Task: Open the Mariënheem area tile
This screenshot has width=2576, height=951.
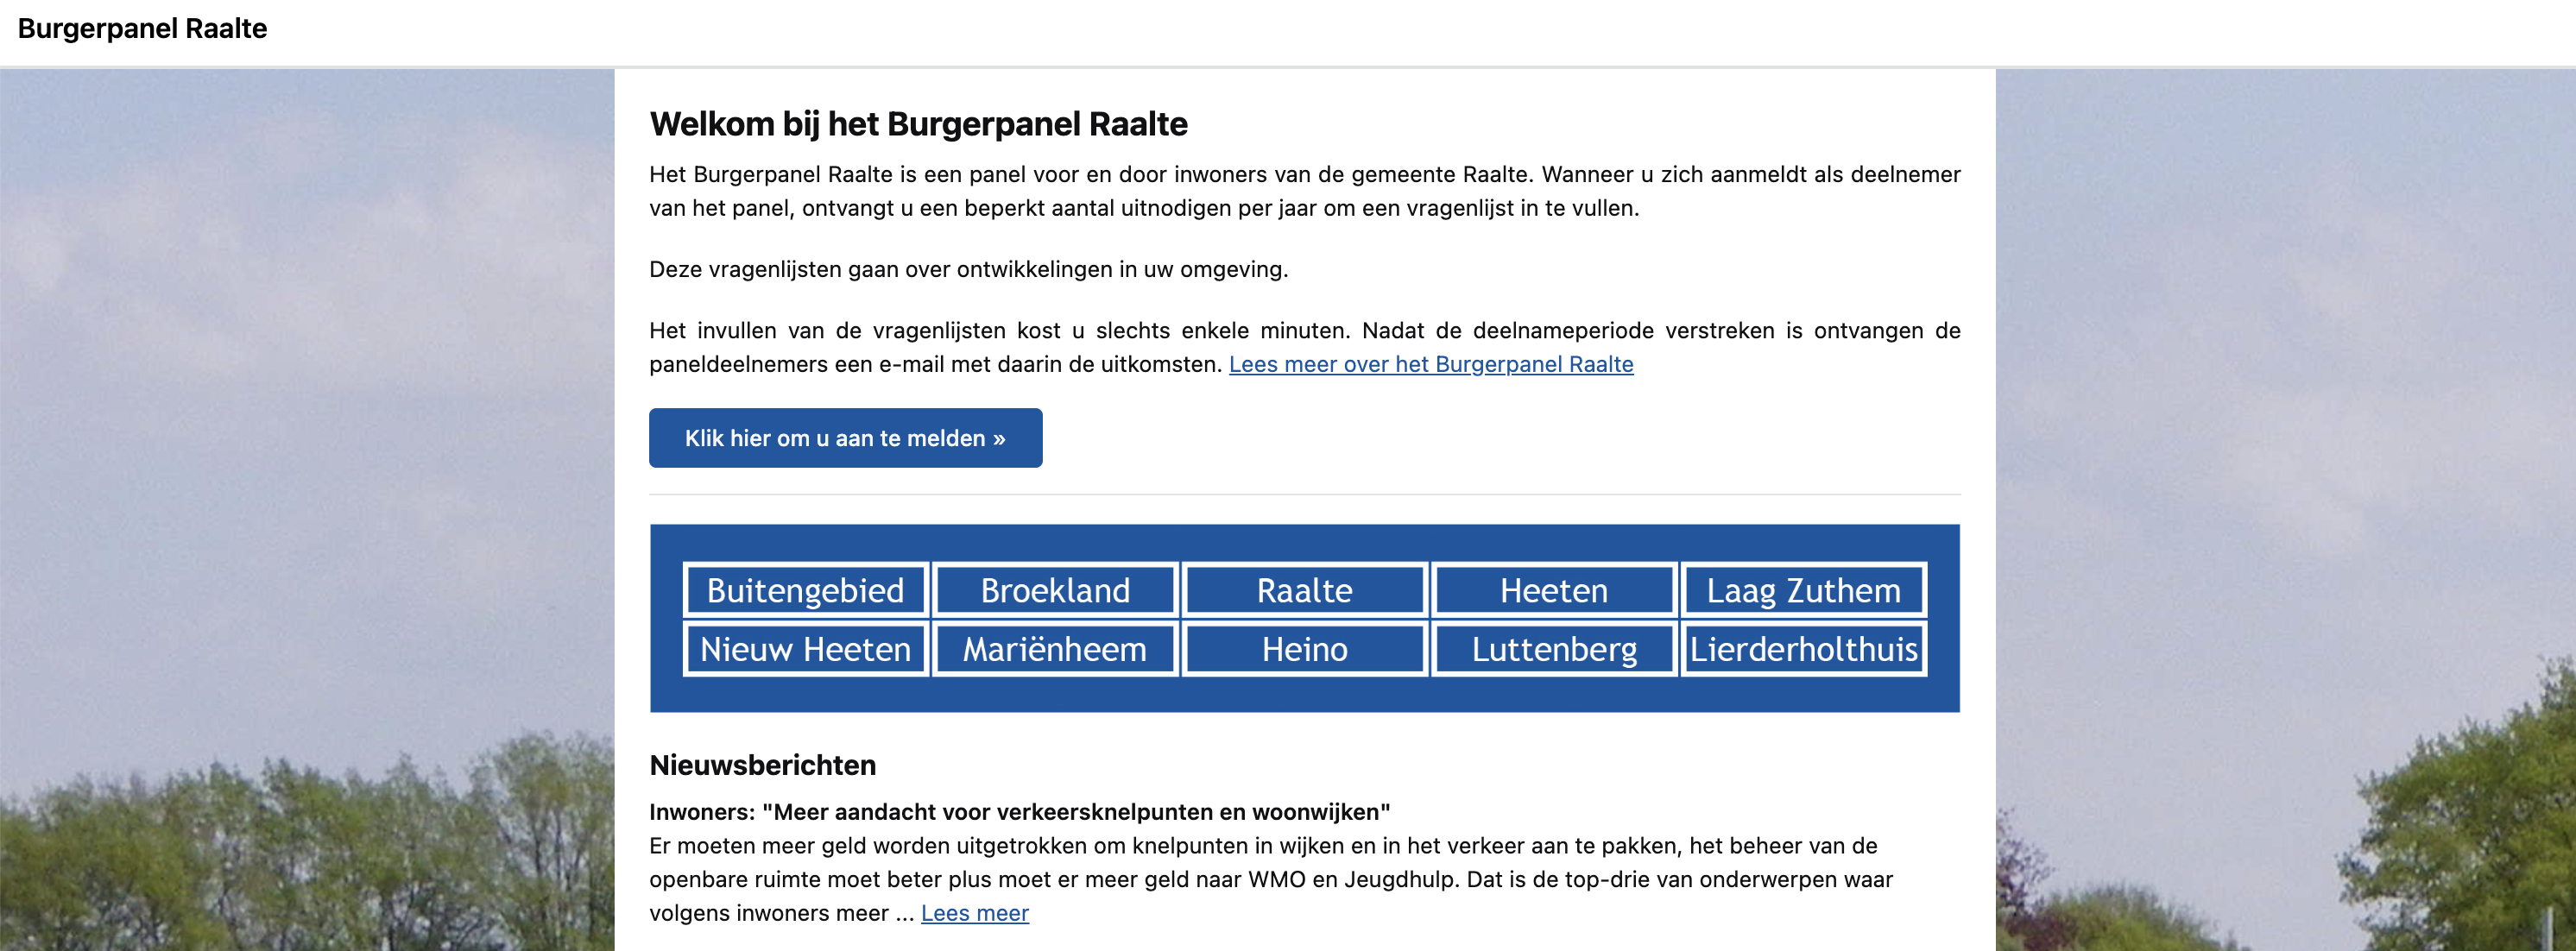Action: (x=1055, y=649)
